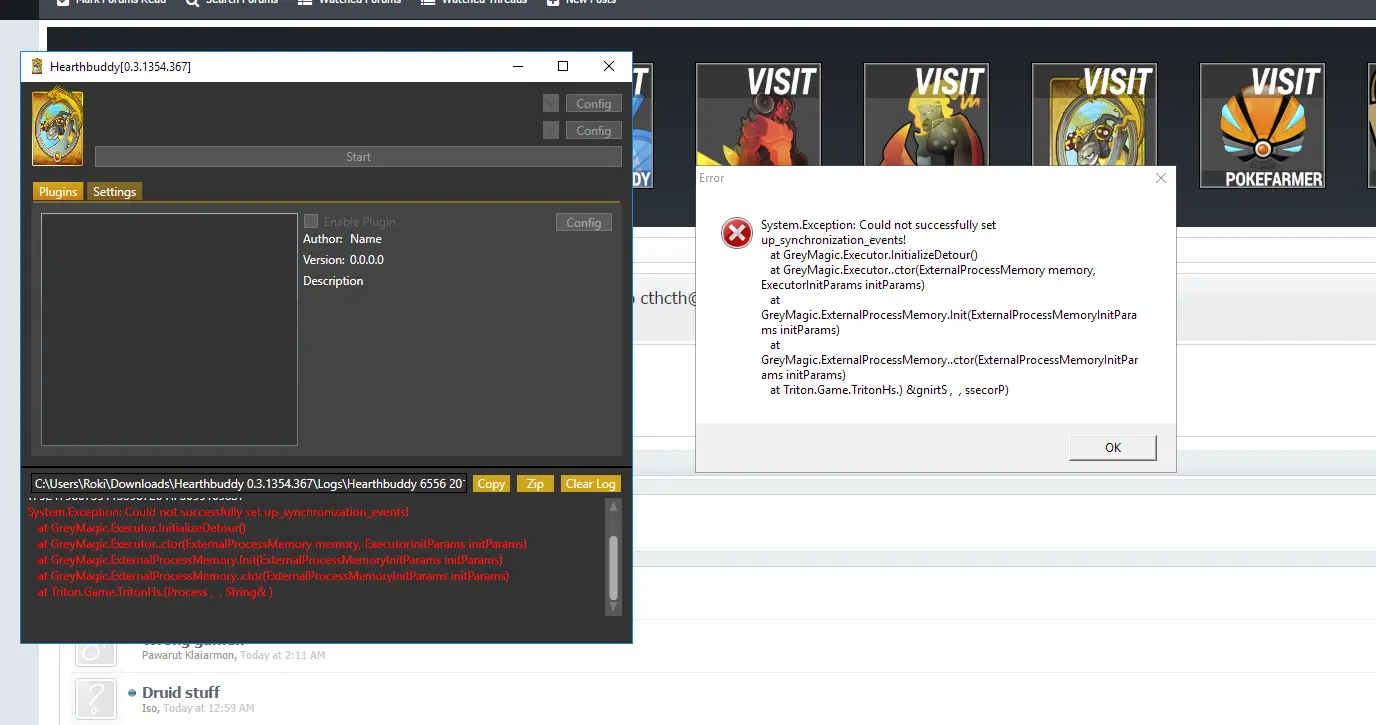Click the Hearthbuddy title bar icon
Viewport: 1376px width, 725px height.
point(37,66)
